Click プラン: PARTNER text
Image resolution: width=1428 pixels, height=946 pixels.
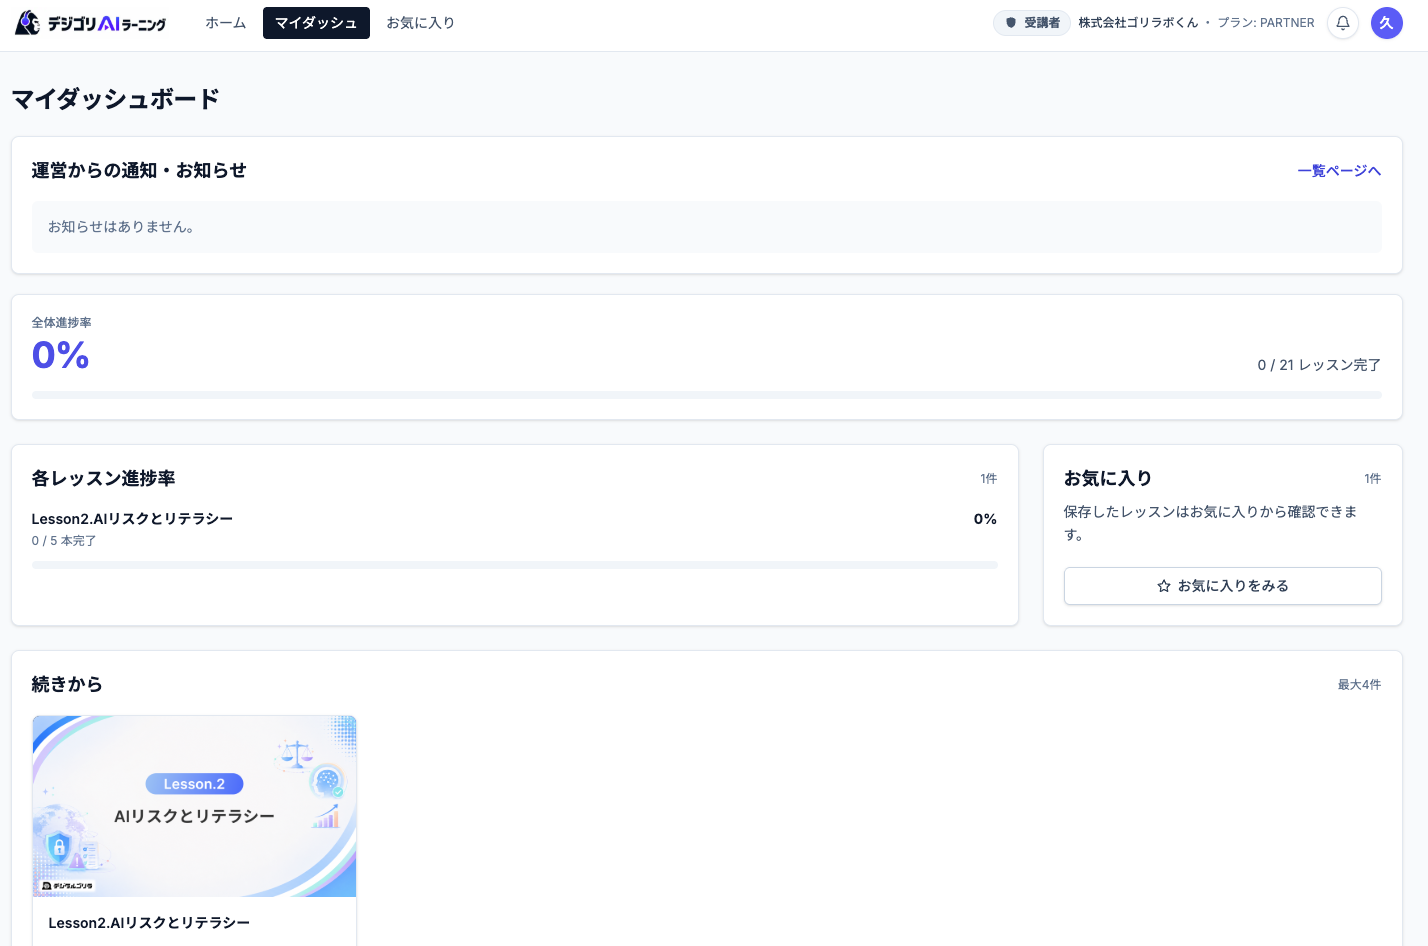[1266, 23]
